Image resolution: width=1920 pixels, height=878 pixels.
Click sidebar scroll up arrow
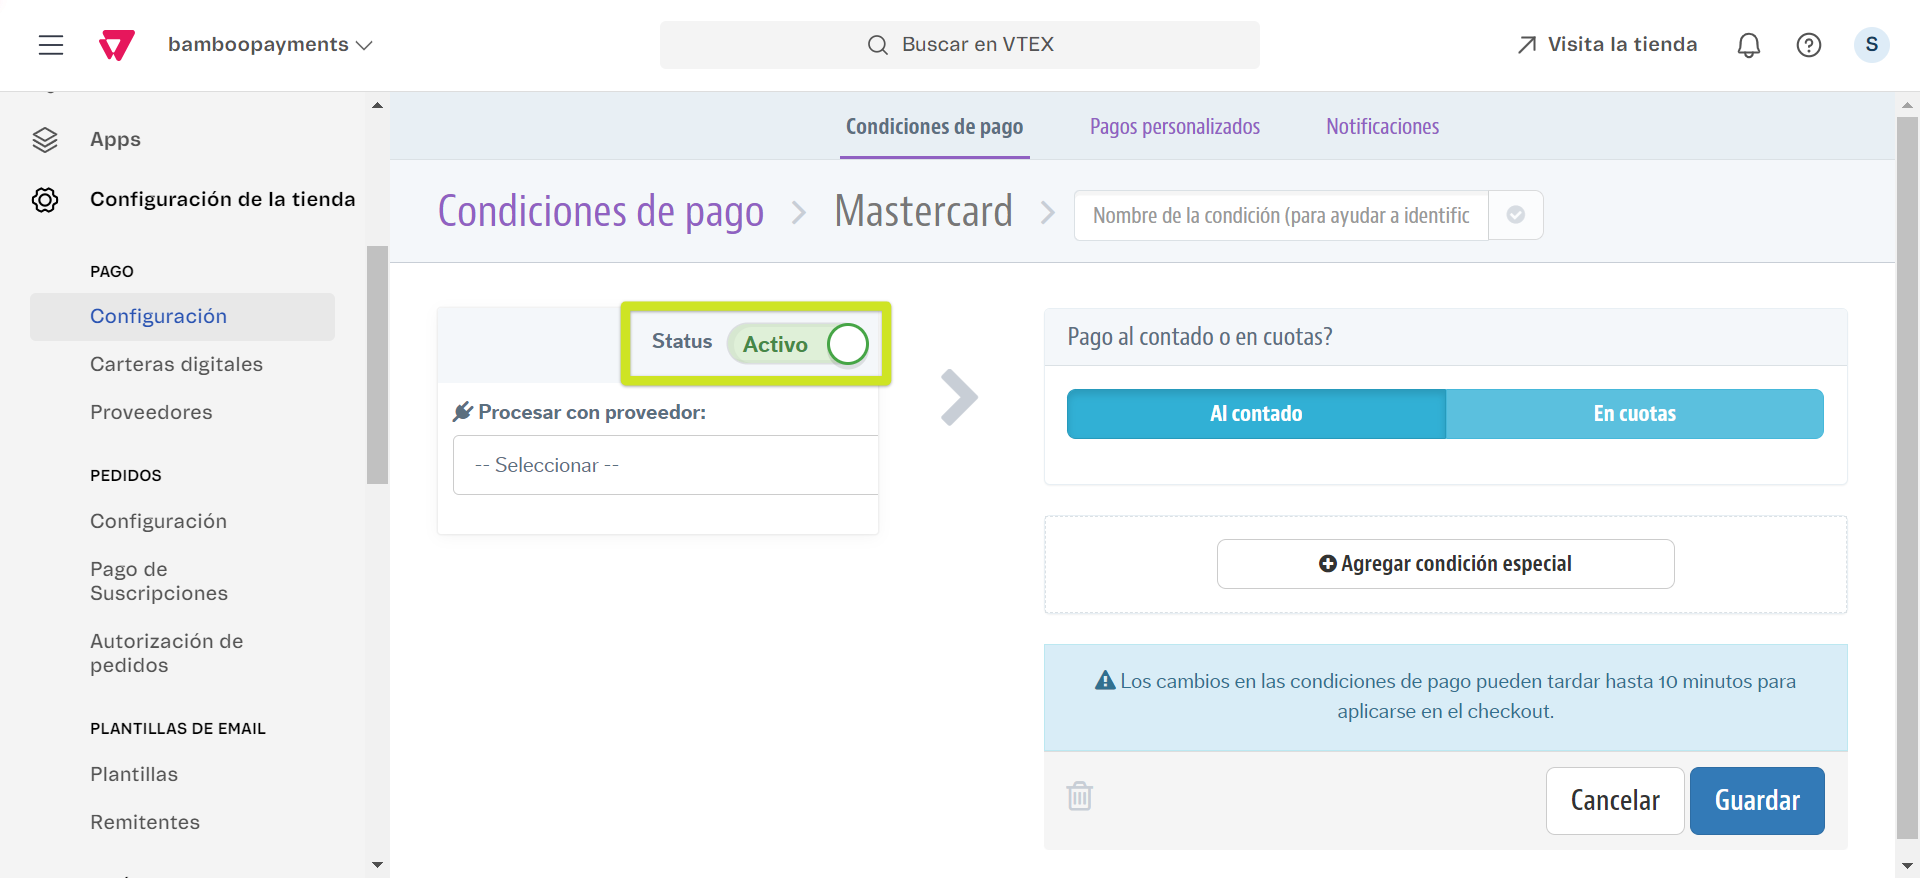pyautogui.click(x=377, y=105)
